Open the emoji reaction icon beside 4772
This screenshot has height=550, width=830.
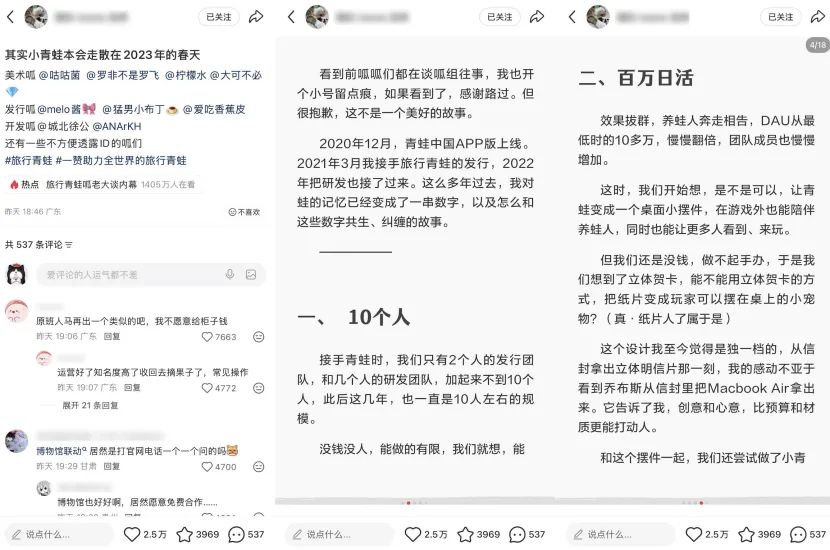(x=258, y=388)
